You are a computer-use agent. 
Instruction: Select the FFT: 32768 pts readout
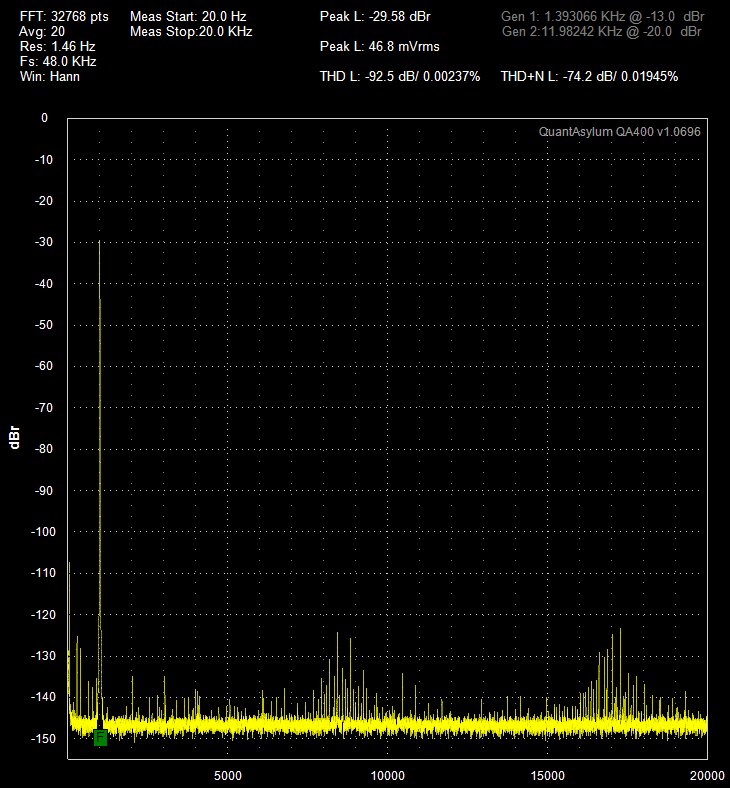[x=64, y=17]
